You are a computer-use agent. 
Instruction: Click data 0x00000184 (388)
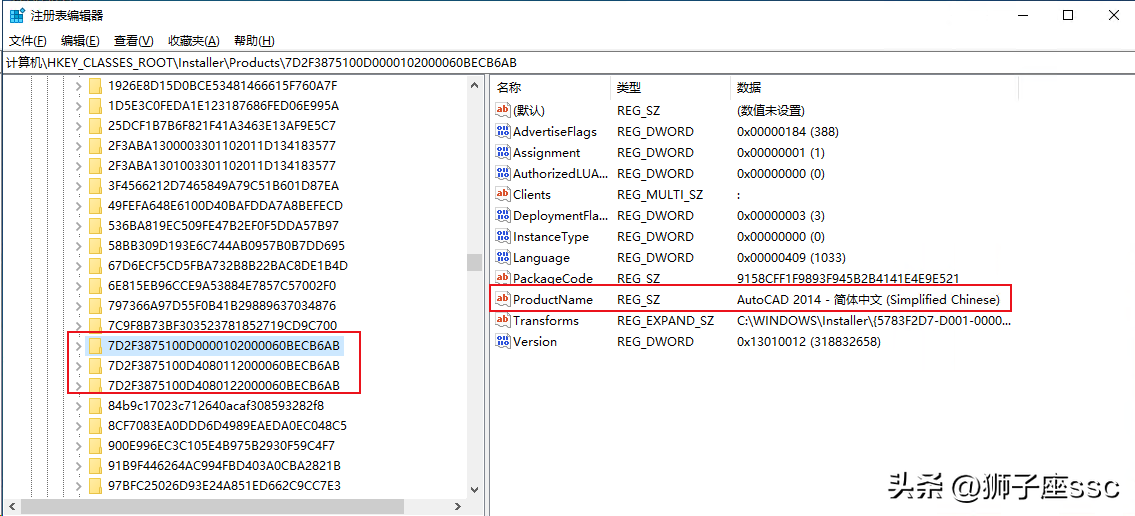coord(788,131)
